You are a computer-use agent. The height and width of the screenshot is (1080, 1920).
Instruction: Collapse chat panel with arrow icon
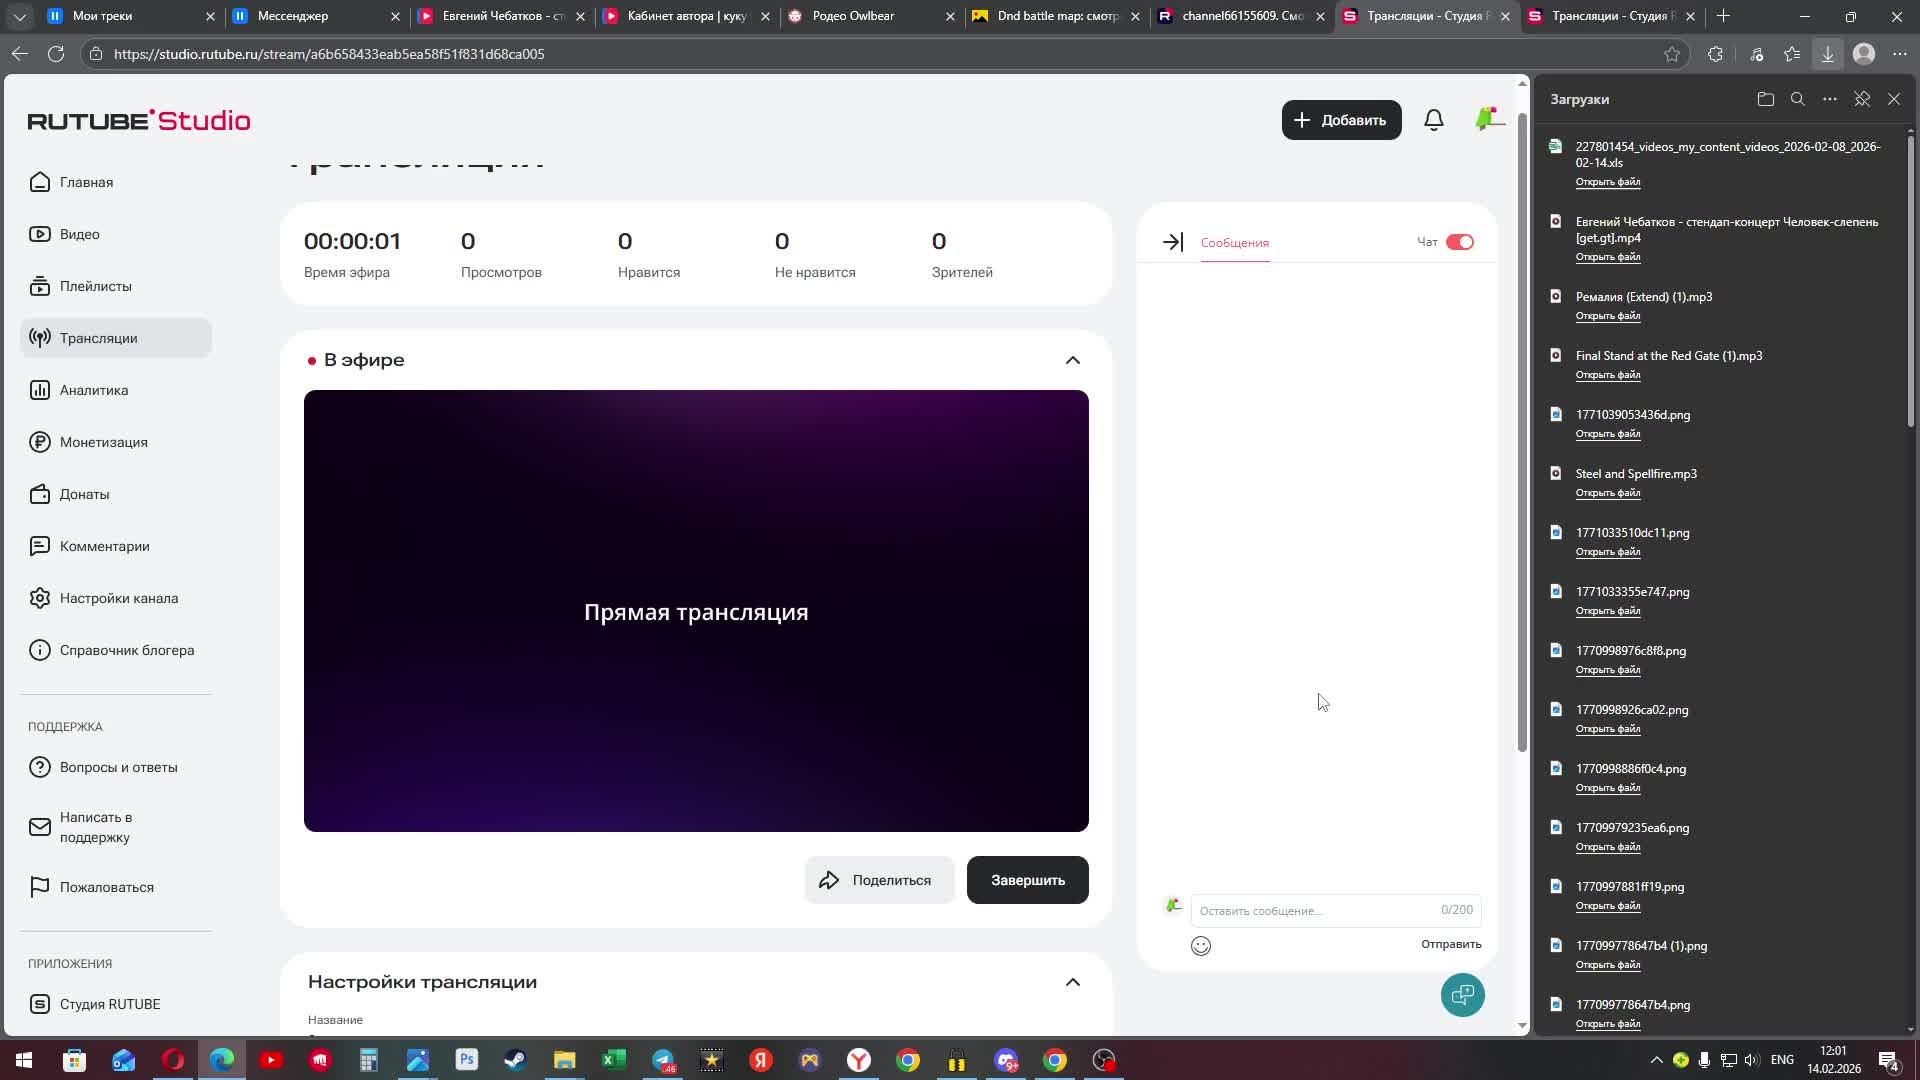point(1172,242)
